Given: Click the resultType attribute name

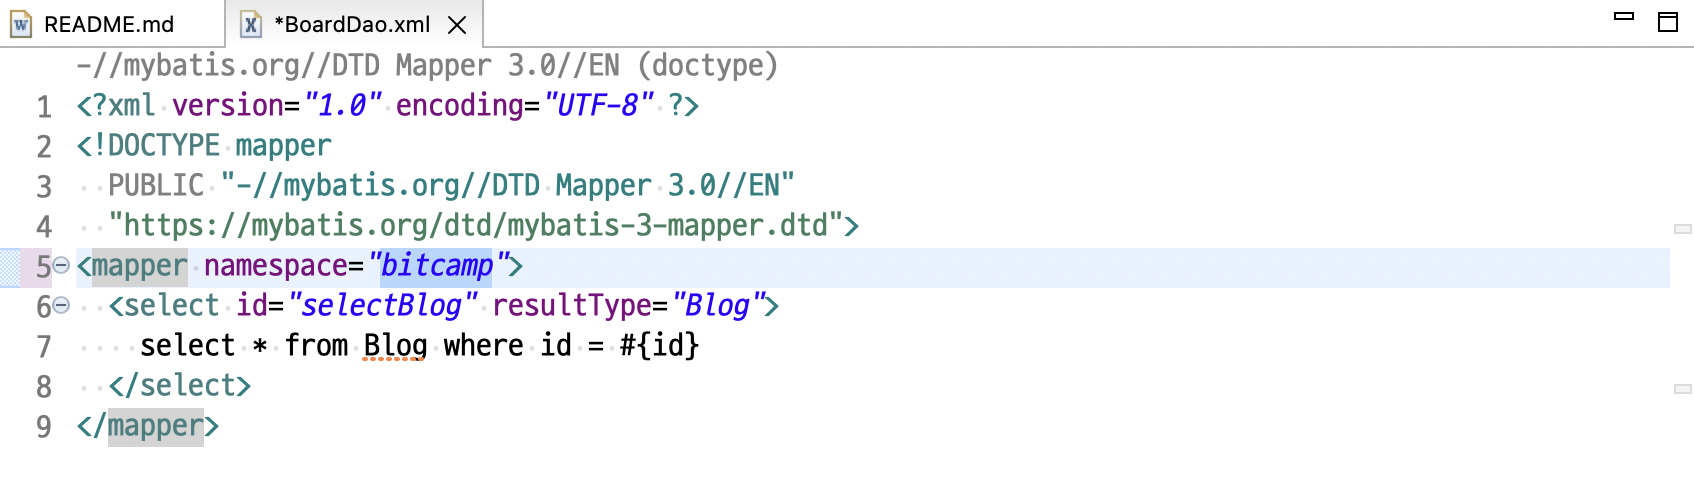Looking at the screenshot, I should tap(572, 305).
